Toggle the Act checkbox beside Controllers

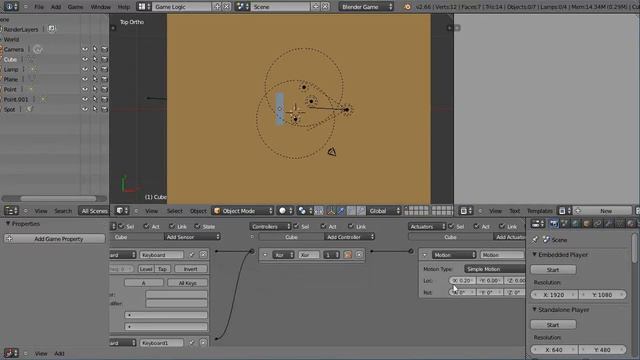(x=324, y=226)
